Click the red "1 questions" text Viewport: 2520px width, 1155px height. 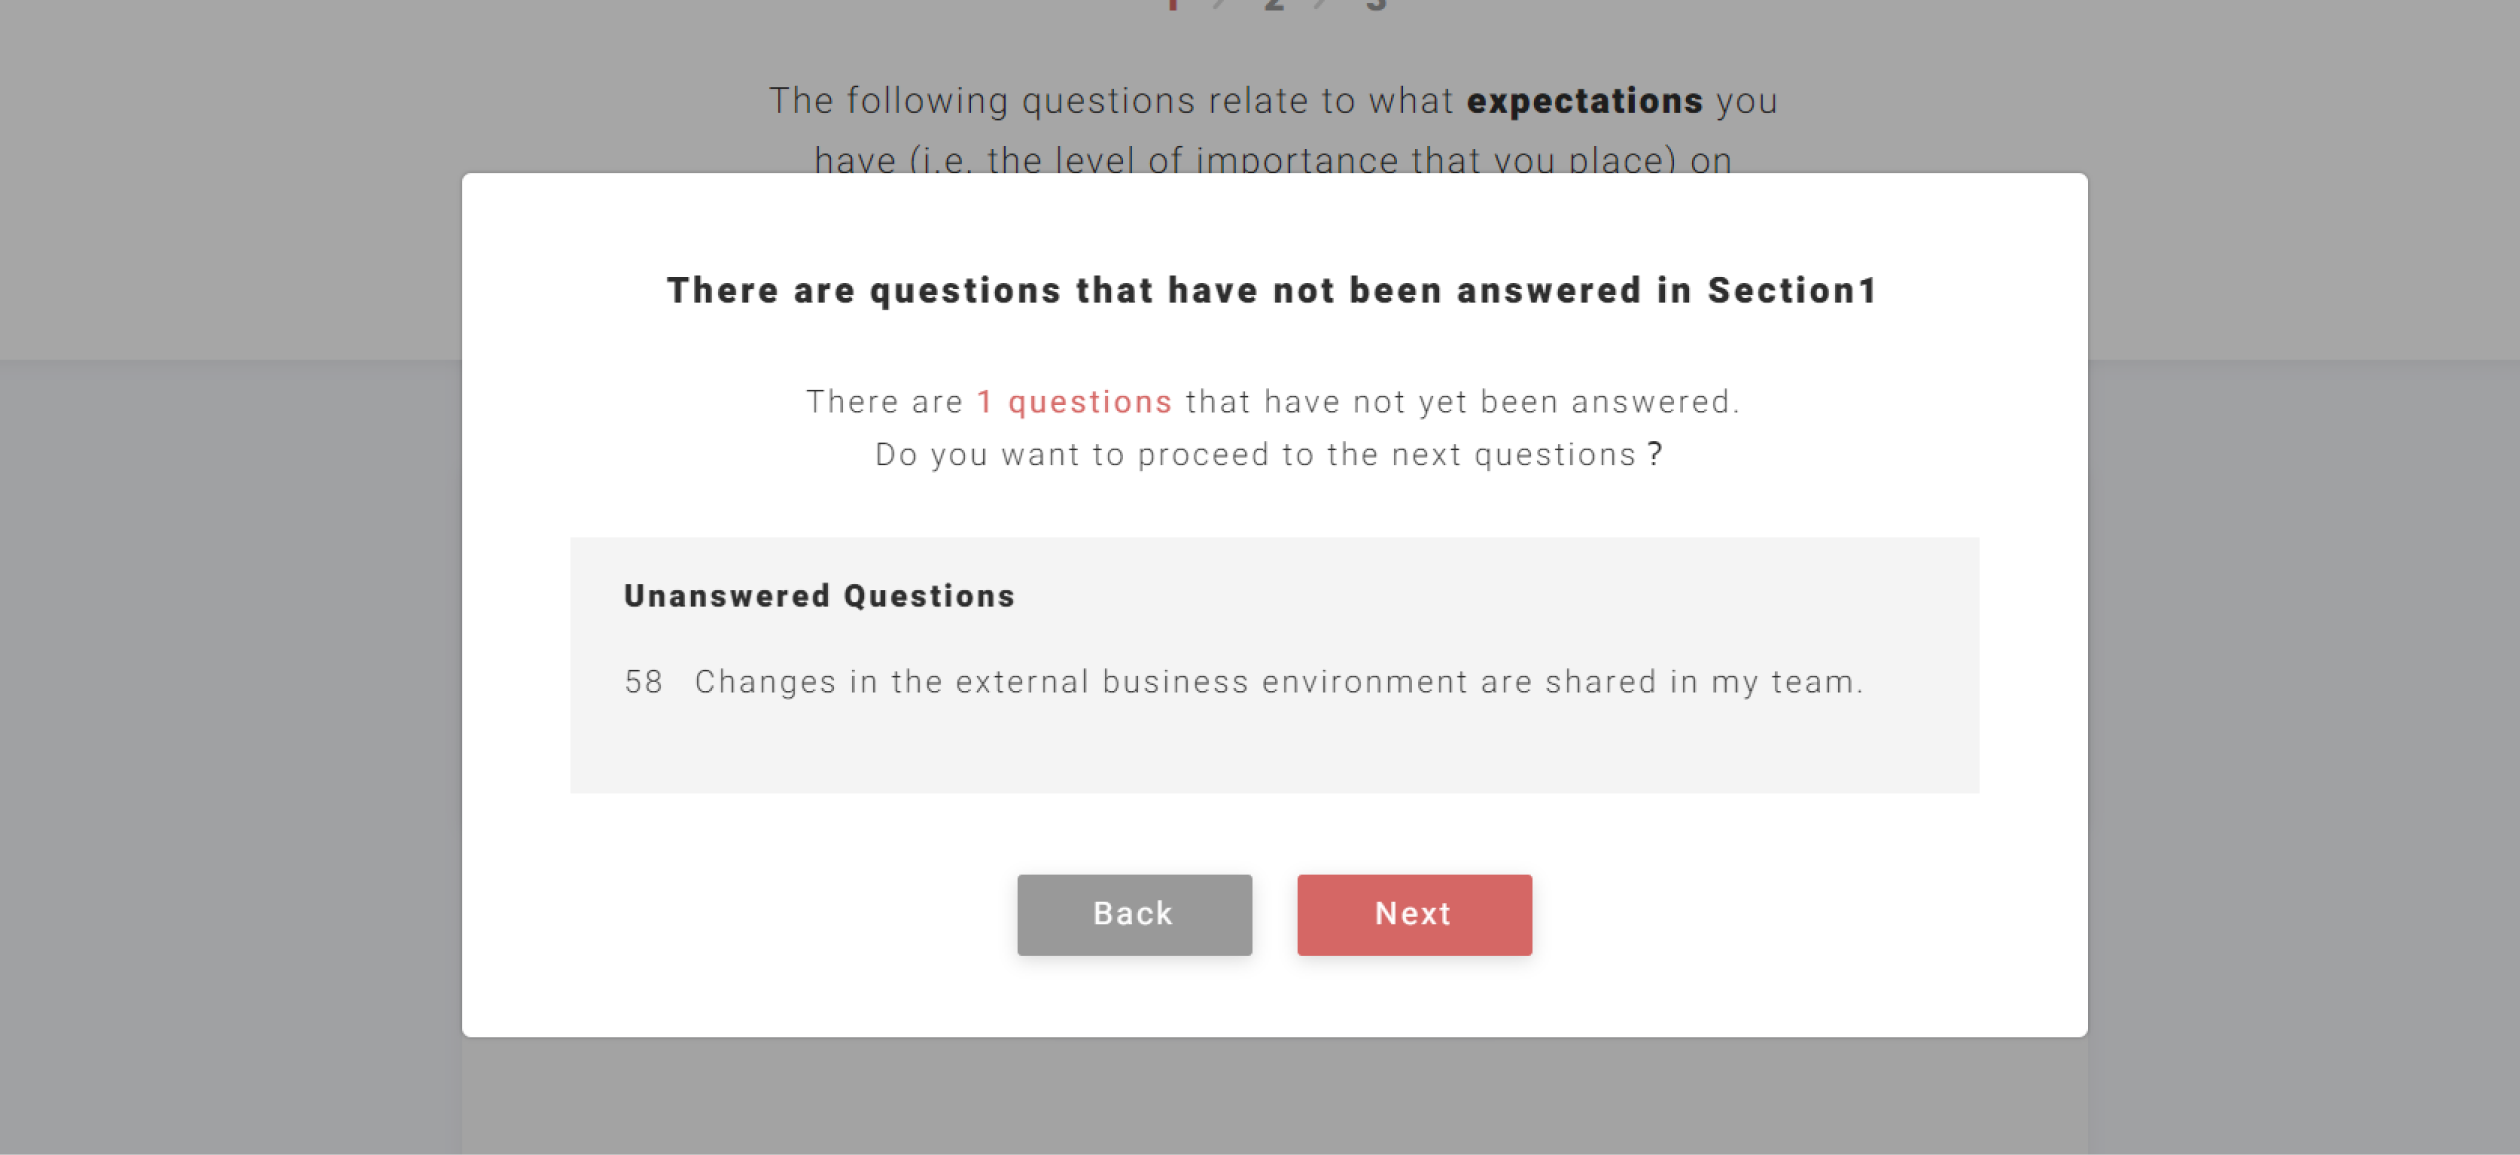[x=1074, y=402]
